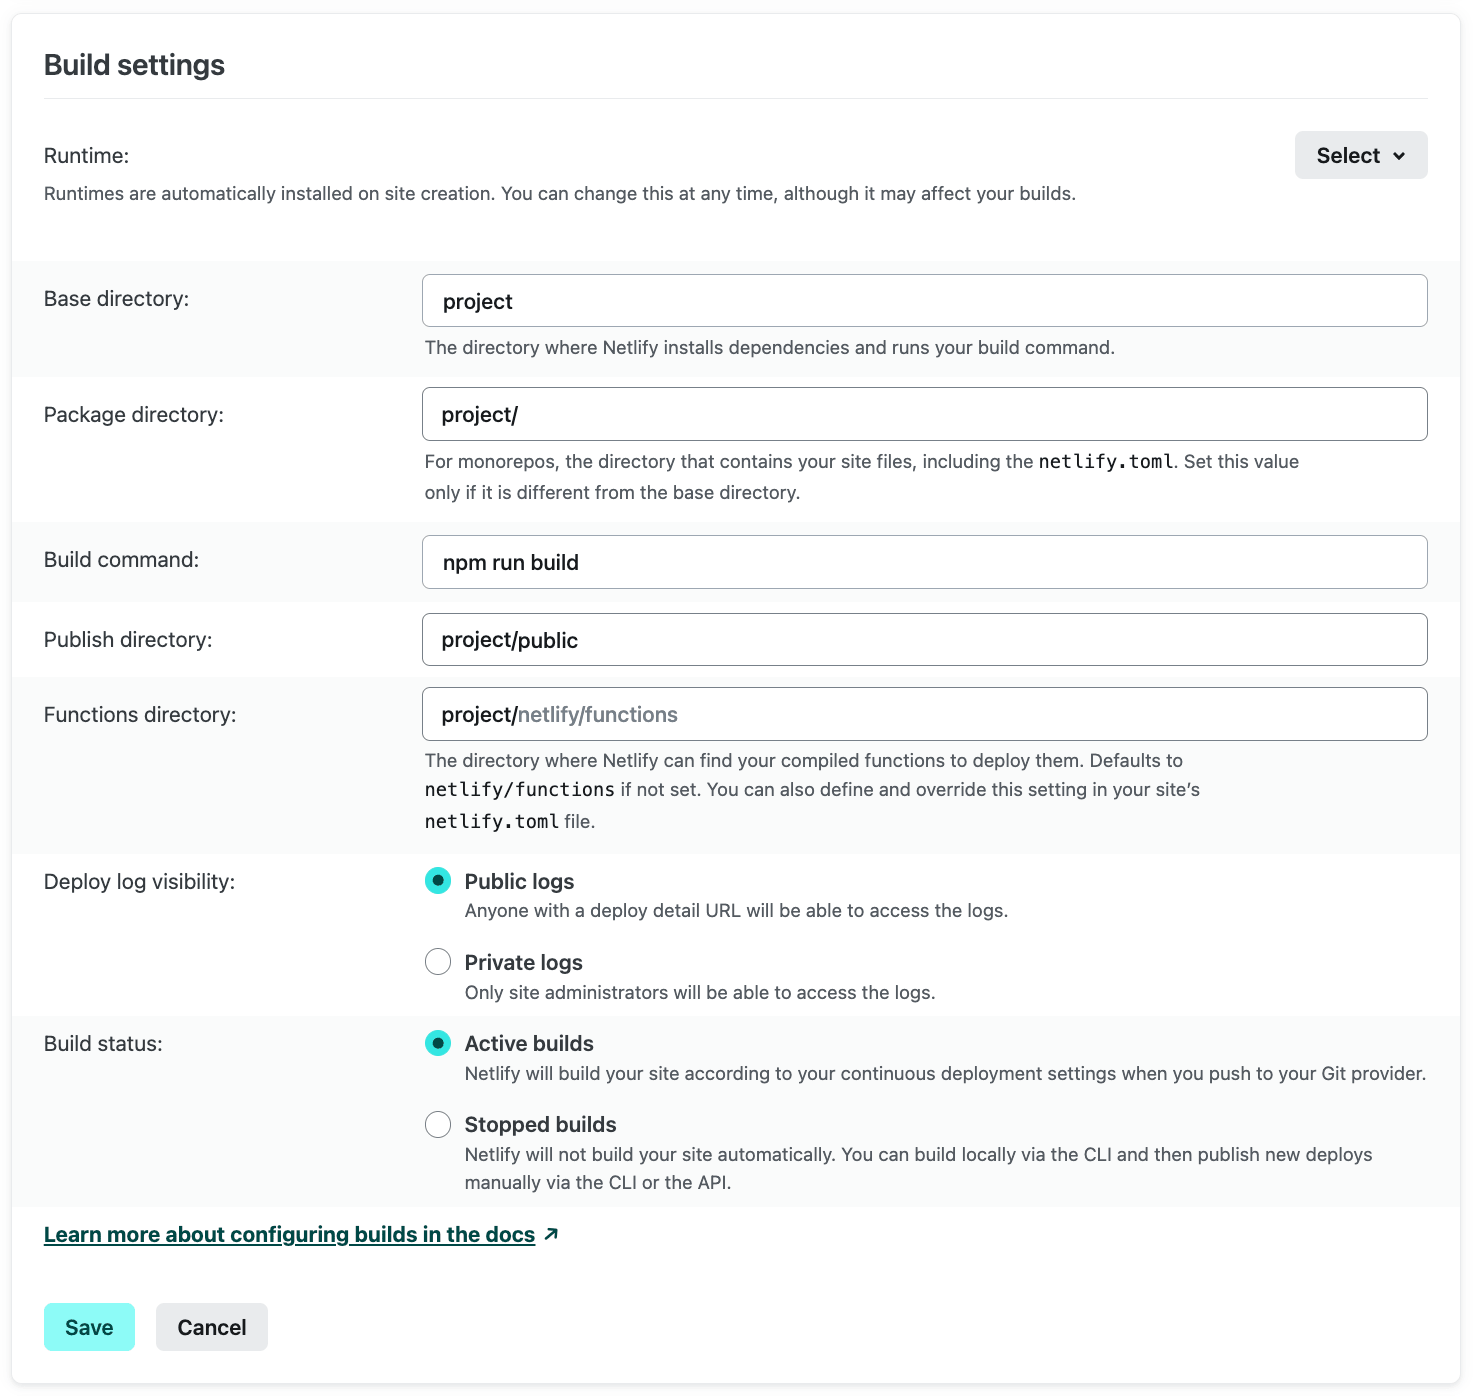Click the Stopped builds label text
This screenshot has width=1476, height=1396.
540,1124
